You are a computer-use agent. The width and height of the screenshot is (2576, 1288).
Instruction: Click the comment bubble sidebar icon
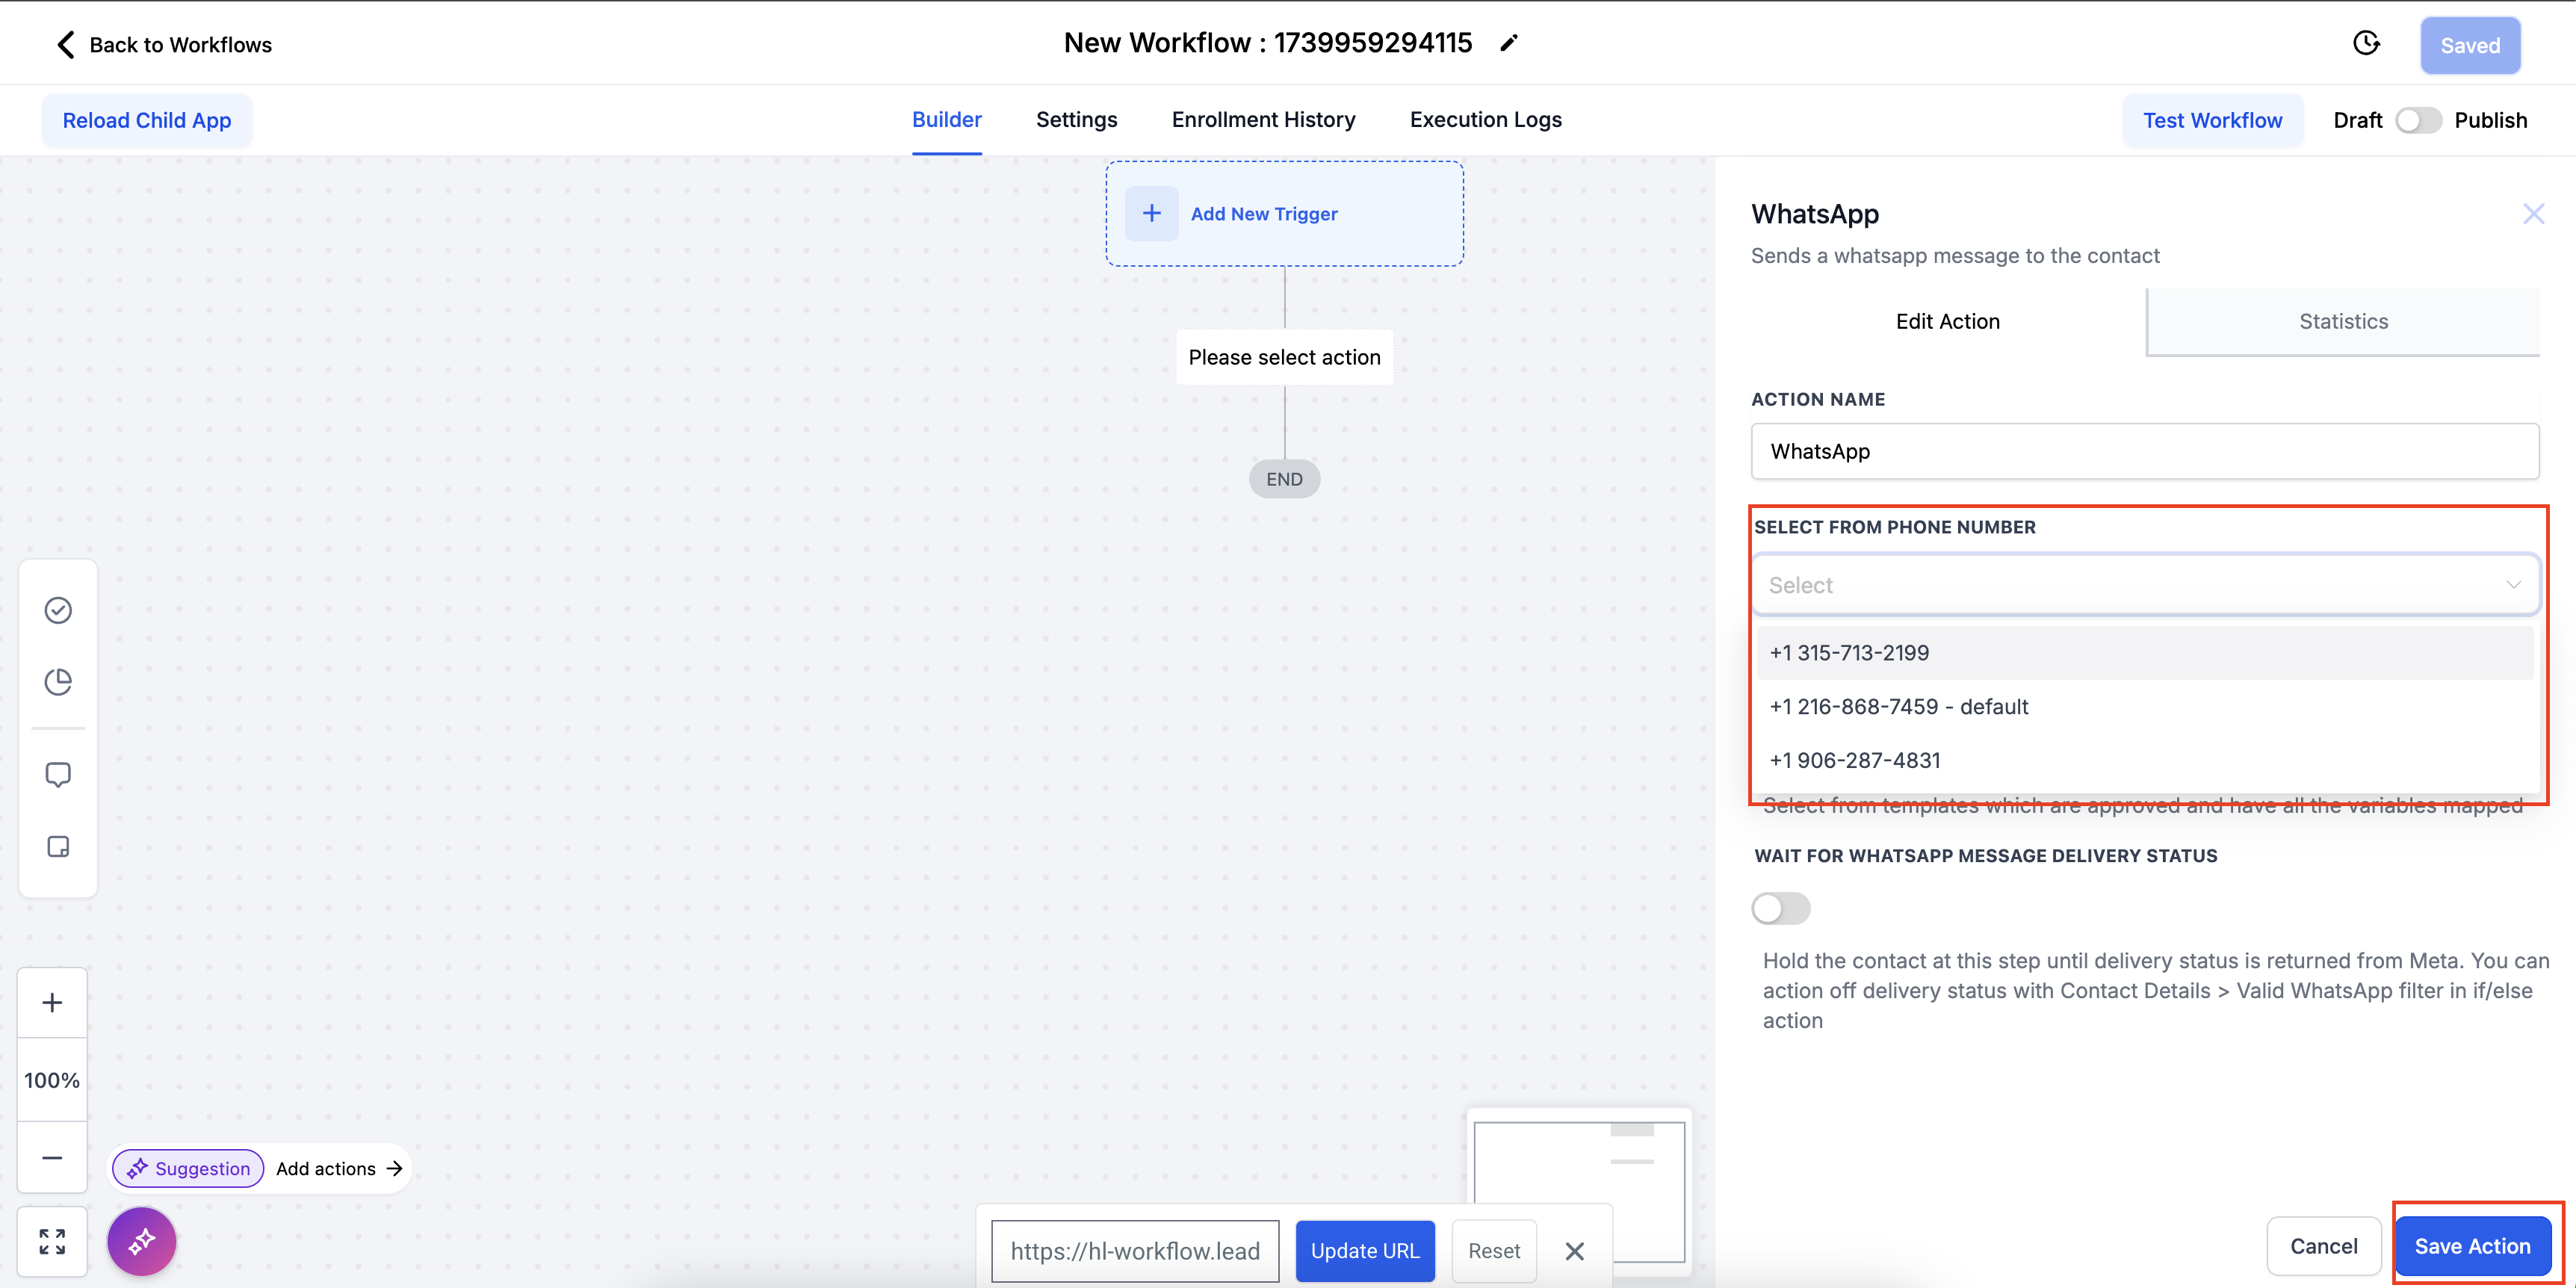tap(58, 775)
